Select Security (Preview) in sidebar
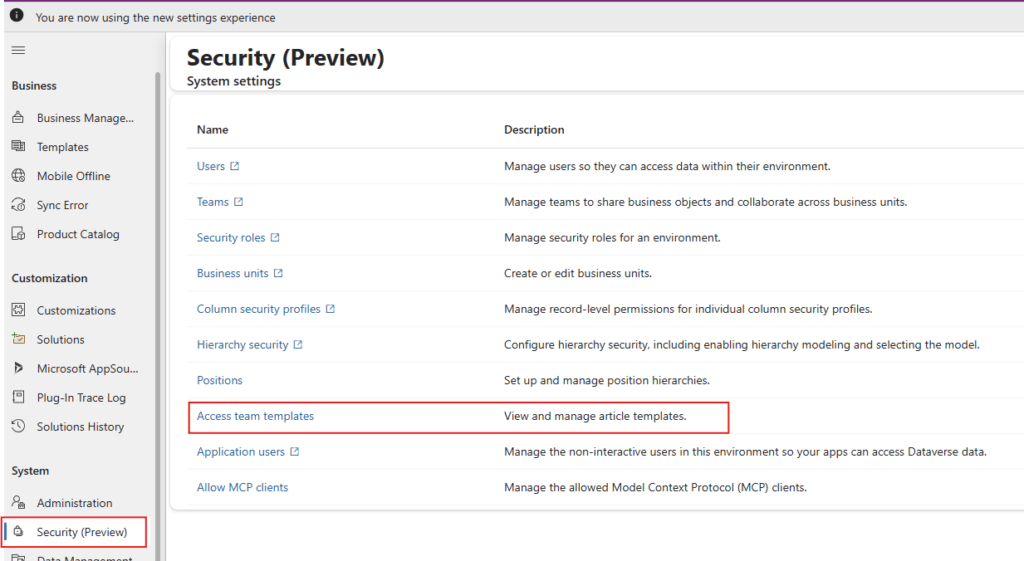 (x=82, y=532)
